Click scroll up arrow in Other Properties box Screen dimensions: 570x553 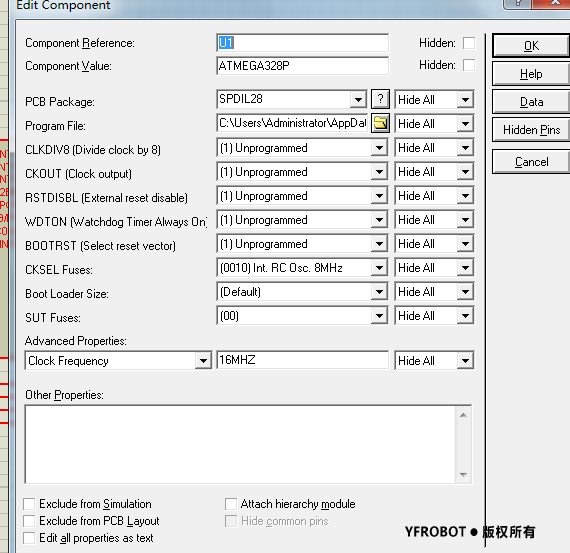point(463,415)
